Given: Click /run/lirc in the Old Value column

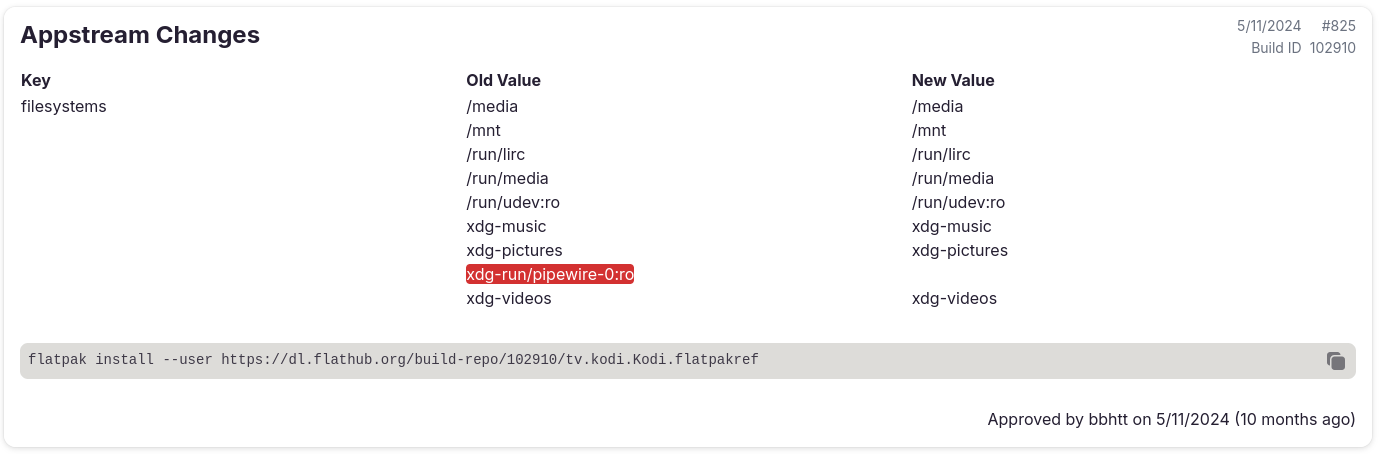Looking at the screenshot, I should pyautogui.click(x=495, y=154).
